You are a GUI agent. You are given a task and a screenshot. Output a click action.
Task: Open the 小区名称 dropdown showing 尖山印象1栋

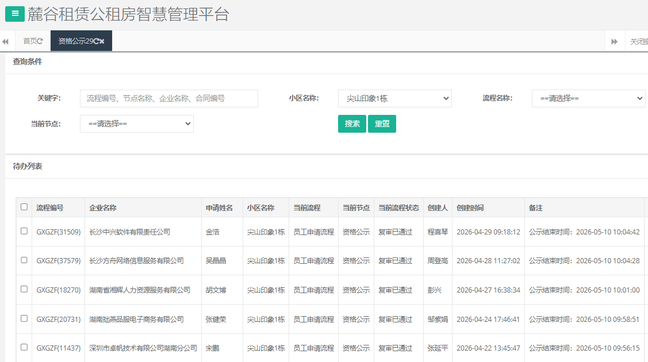(395, 98)
